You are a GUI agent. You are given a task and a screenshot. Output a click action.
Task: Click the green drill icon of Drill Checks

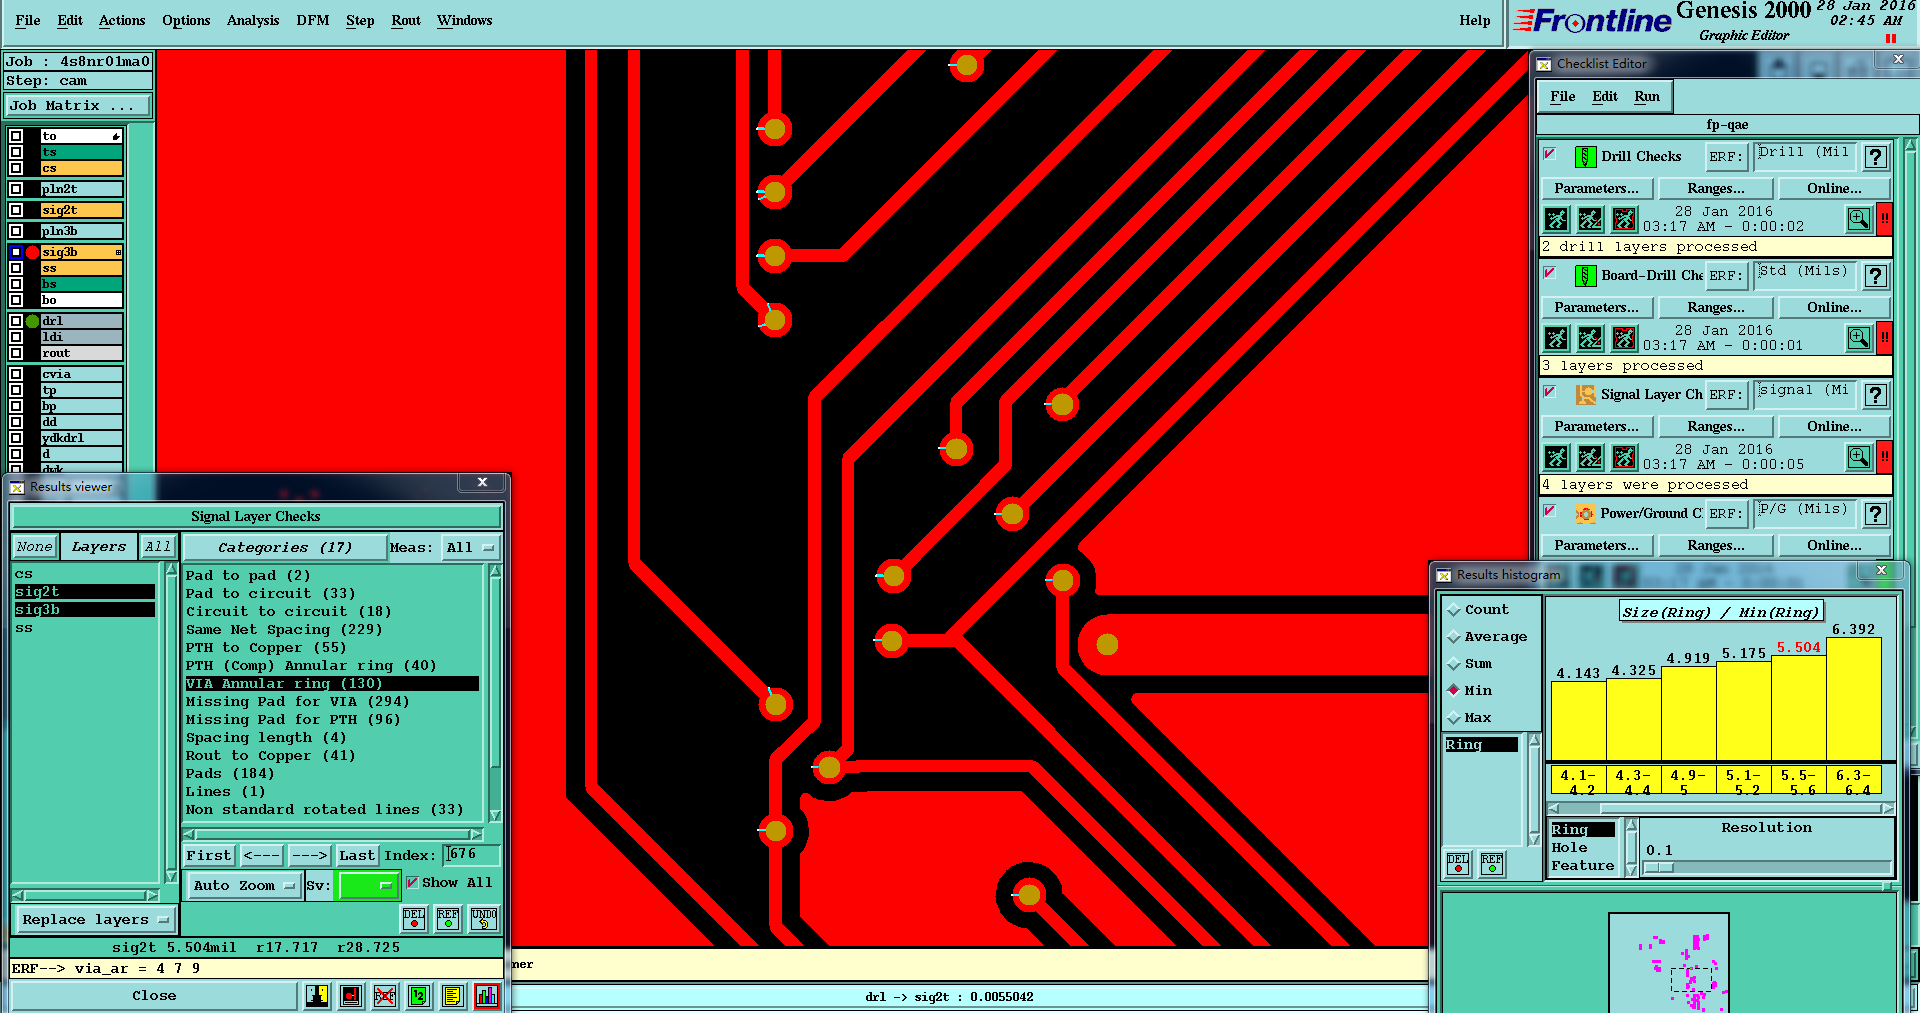1585,157
